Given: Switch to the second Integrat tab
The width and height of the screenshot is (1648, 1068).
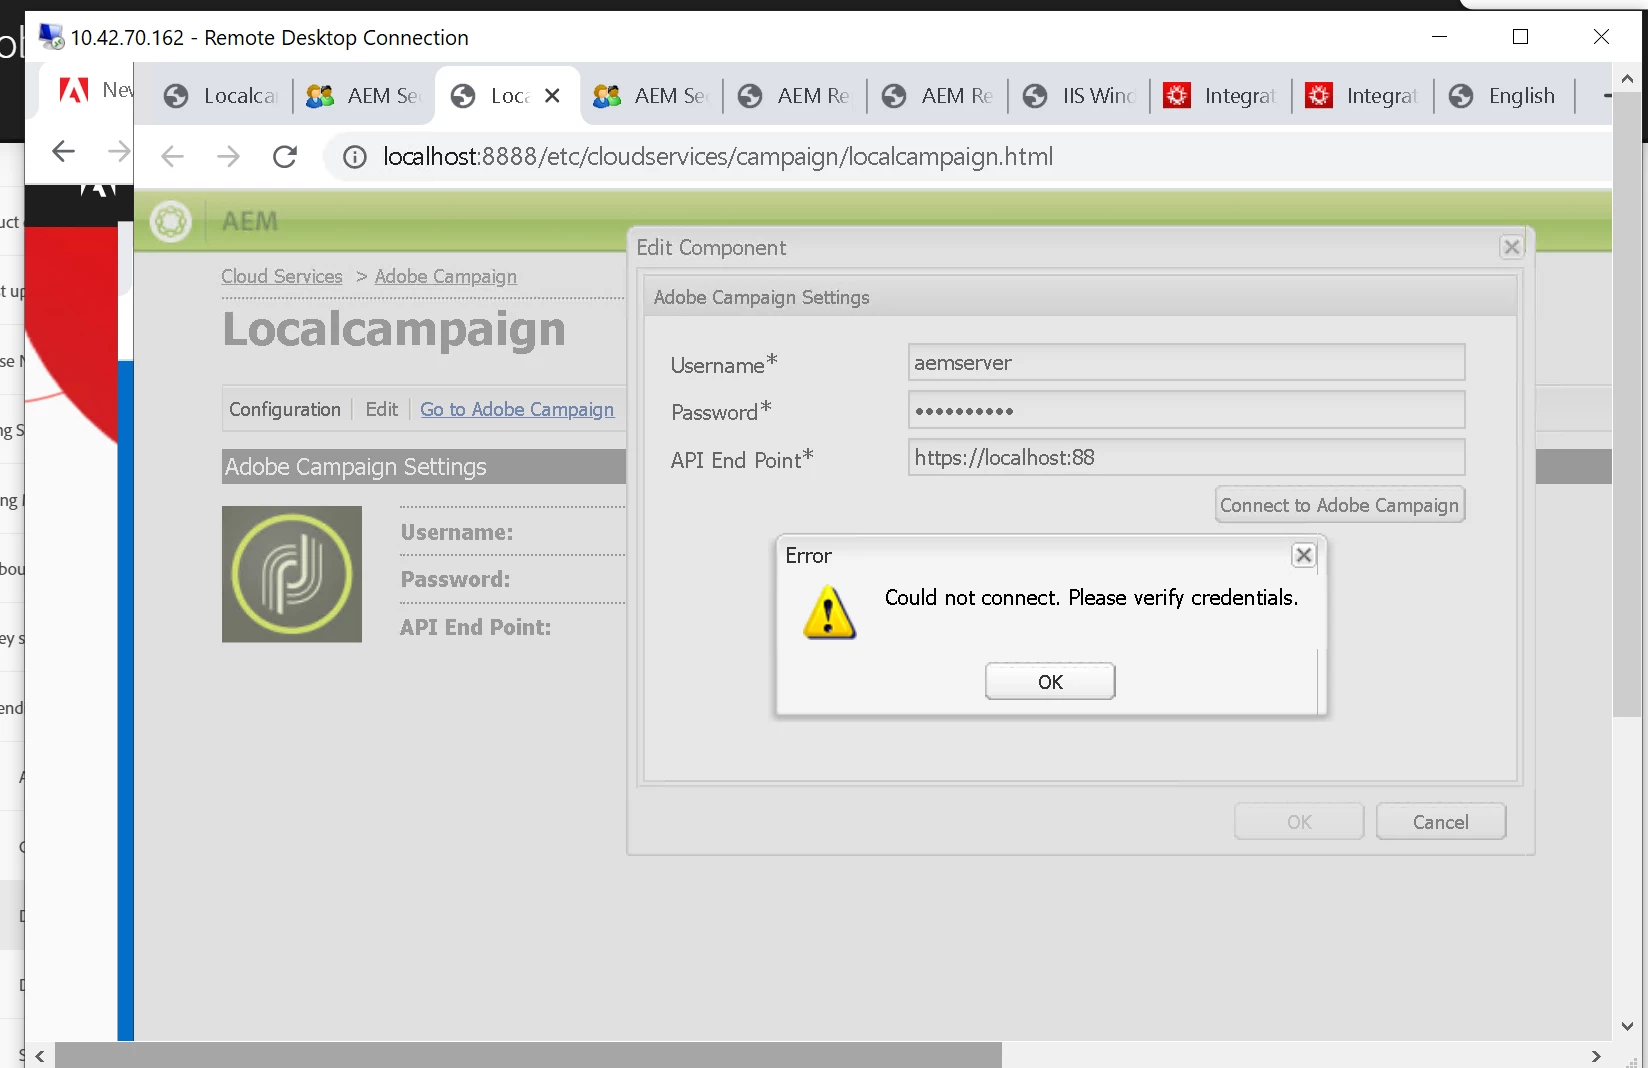Looking at the screenshot, I should point(1363,96).
